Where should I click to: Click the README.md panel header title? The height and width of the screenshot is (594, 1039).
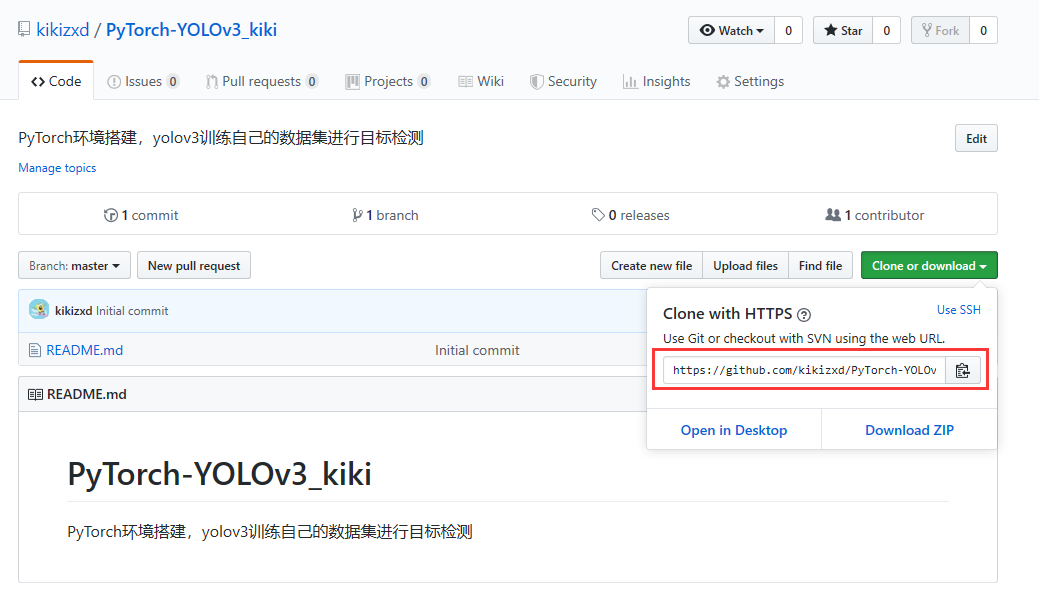(x=87, y=394)
